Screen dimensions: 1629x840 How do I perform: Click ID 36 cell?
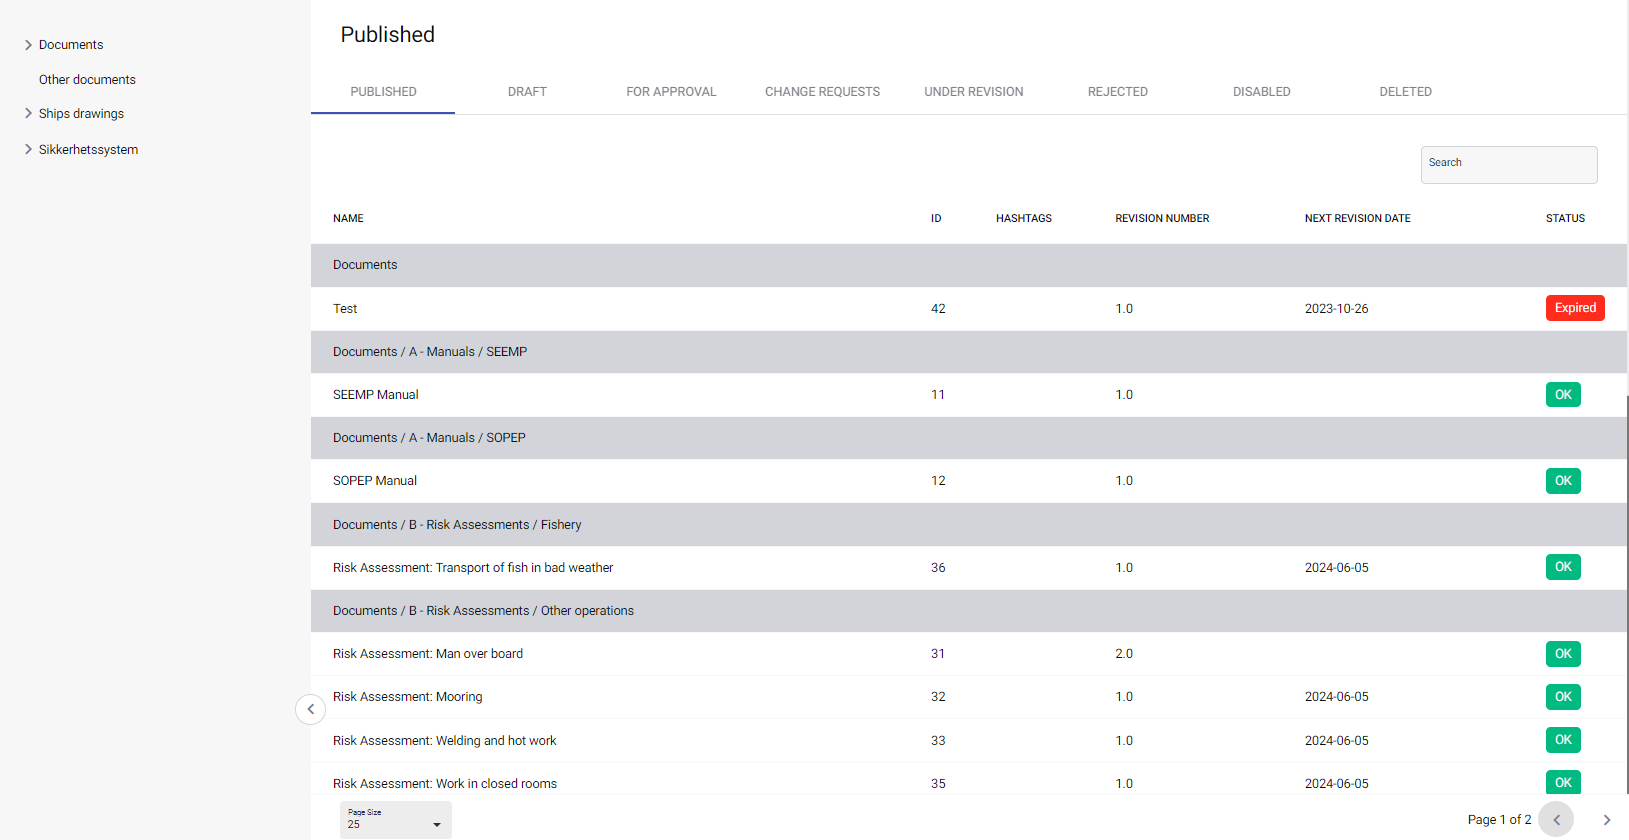coord(938,568)
